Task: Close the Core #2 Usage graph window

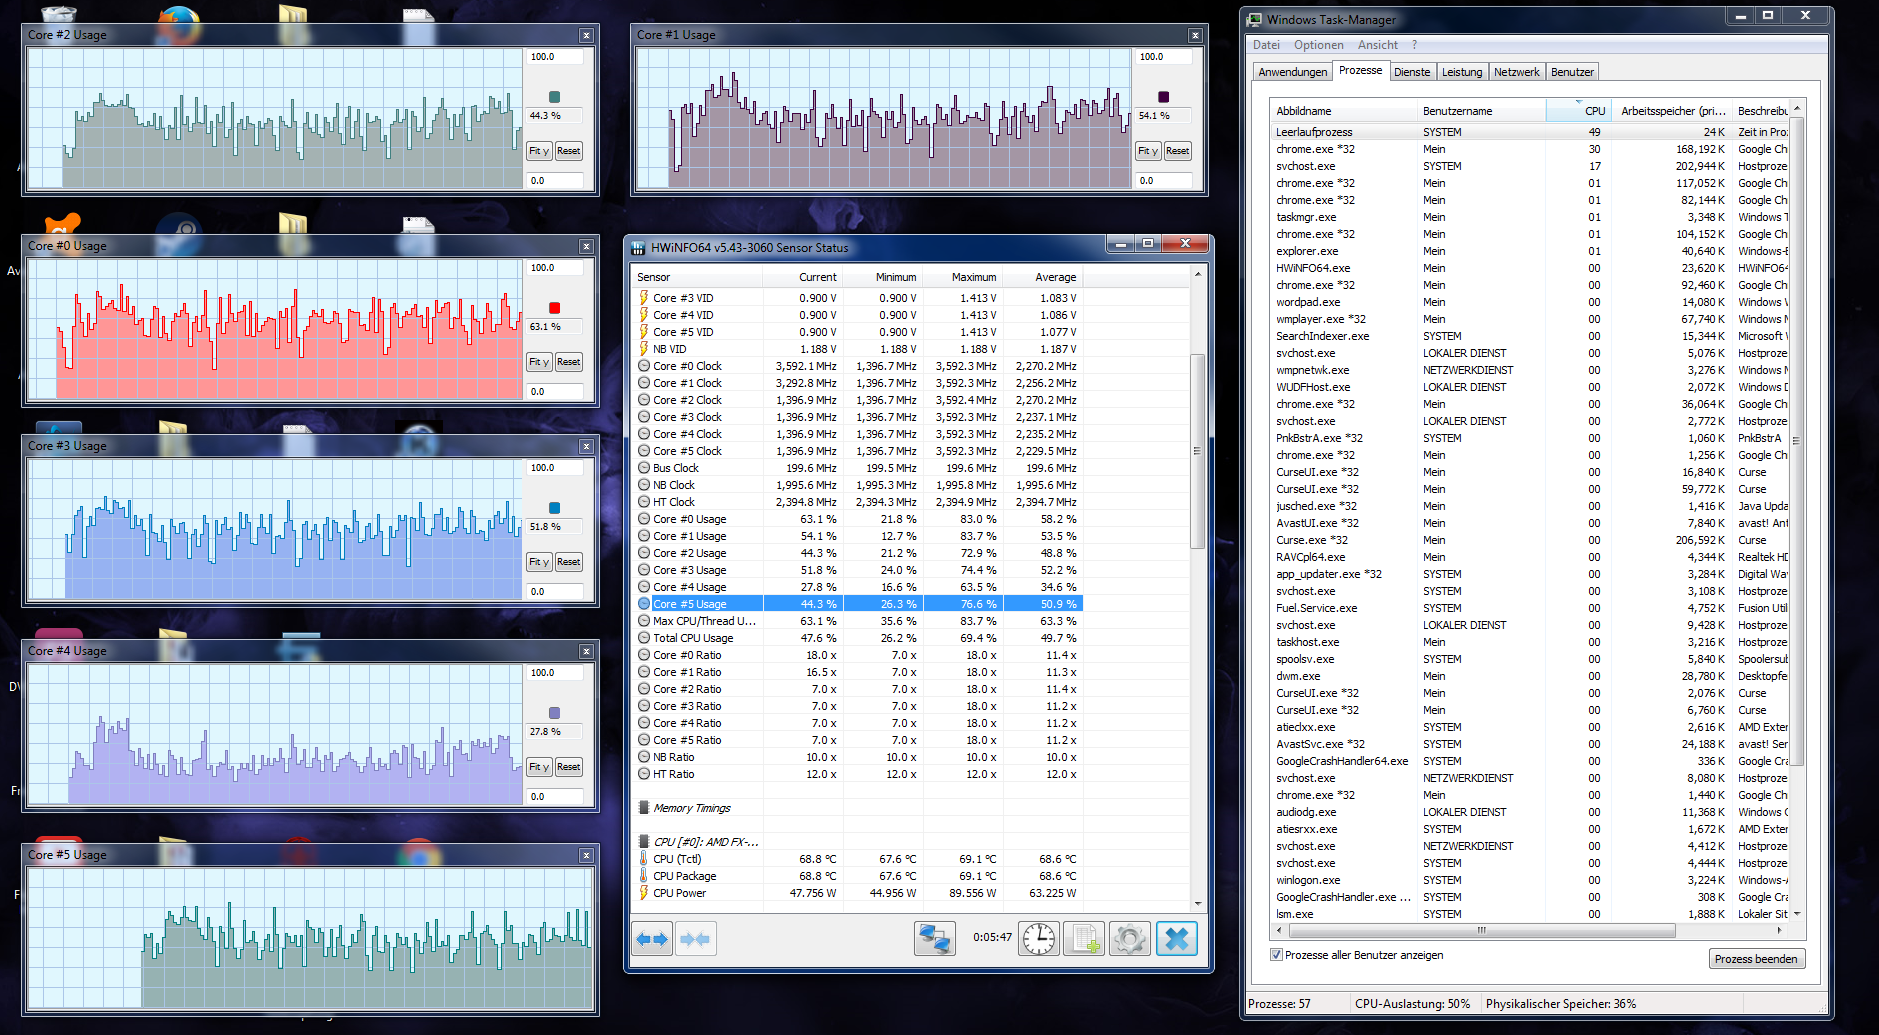Action: (x=586, y=36)
